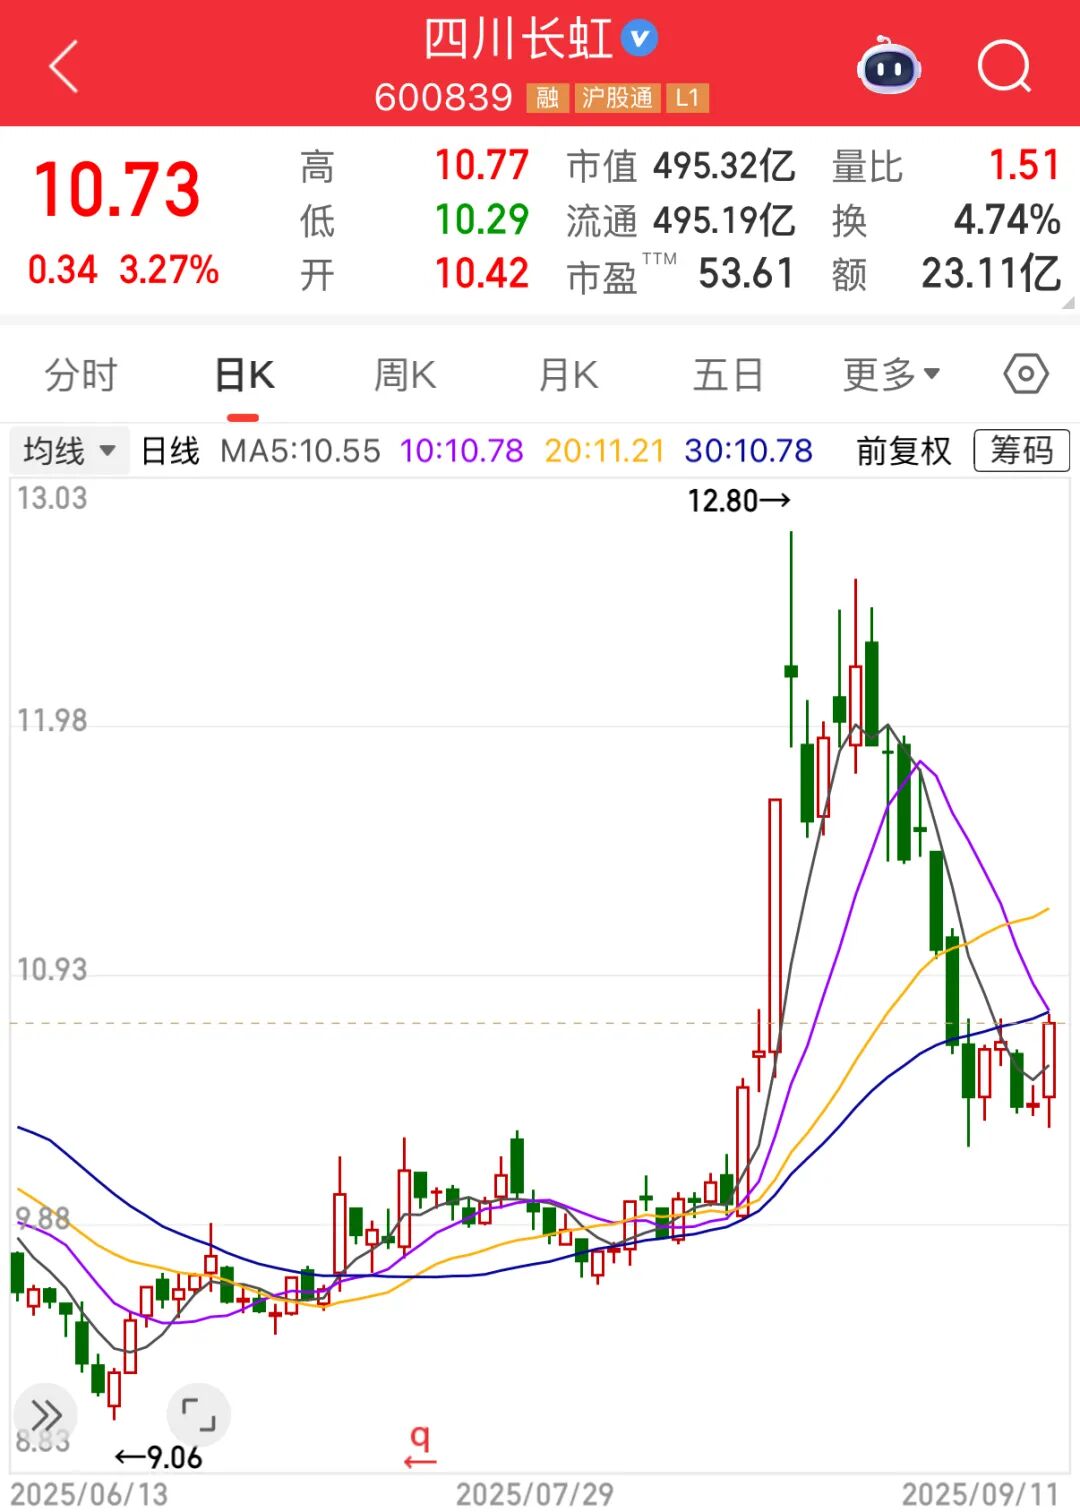
Task: Open the AI robot assistant
Action: (888, 67)
